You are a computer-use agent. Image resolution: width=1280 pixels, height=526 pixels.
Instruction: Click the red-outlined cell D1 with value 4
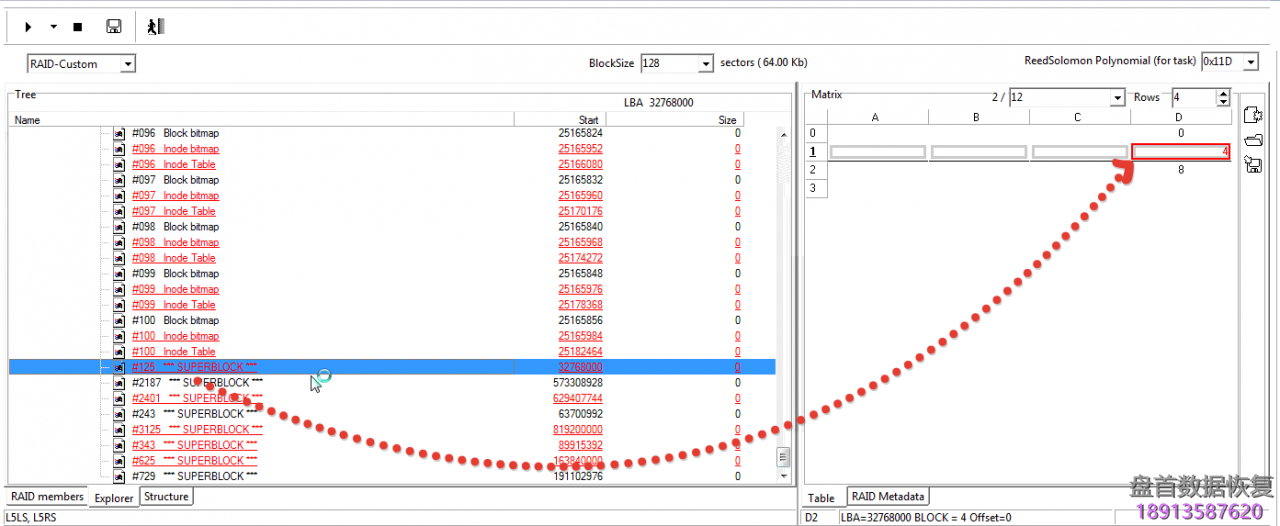pyautogui.click(x=1181, y=152)
